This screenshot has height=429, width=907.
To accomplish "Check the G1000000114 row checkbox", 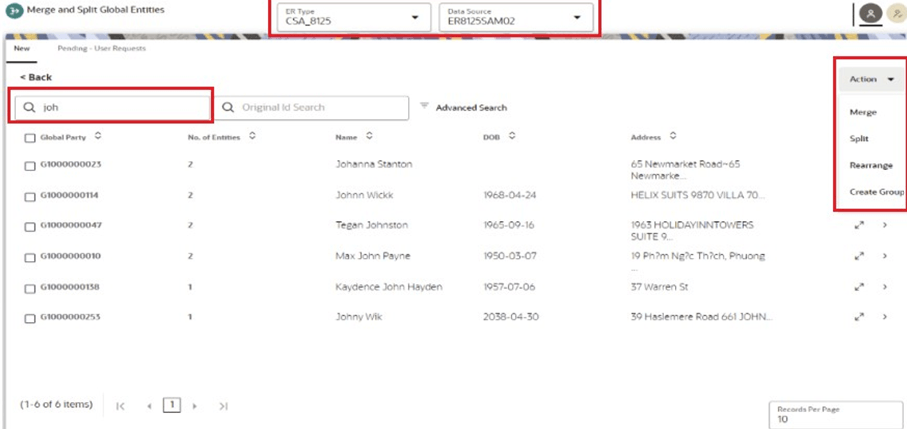I will [x=30, y=197].
